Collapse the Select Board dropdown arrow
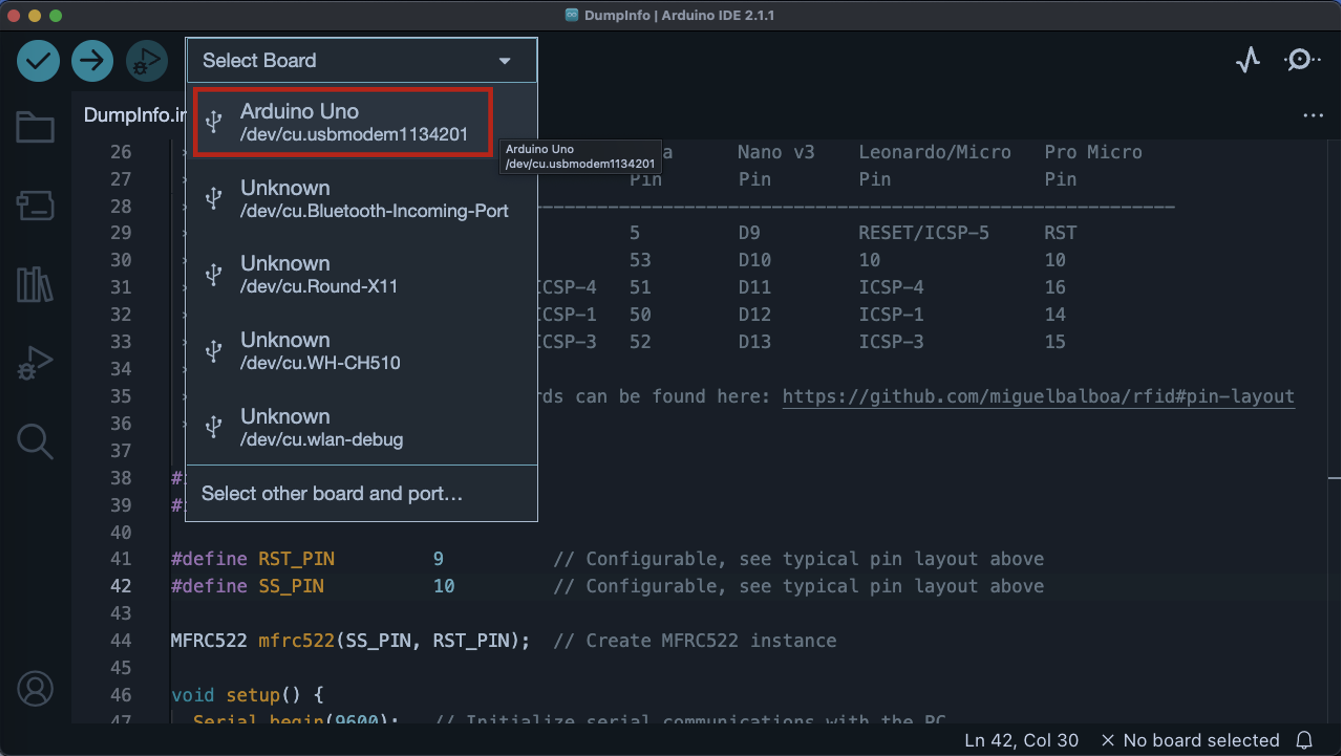This screenshot has height=756, width=1341. click(505, 61)
